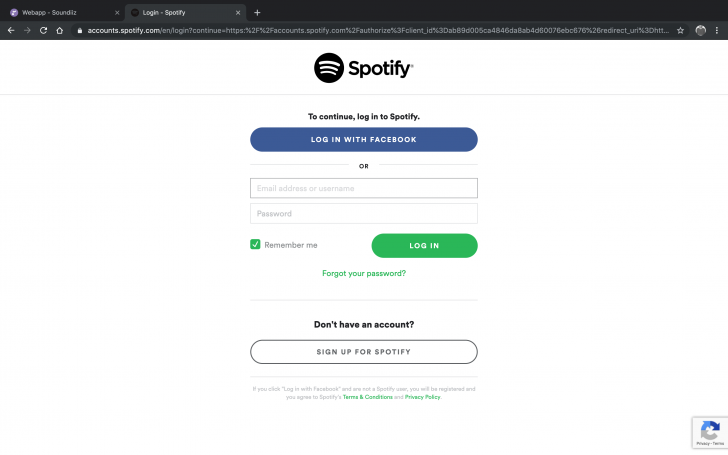728x455 pixels.
Task: Open the home page icon
Action: tap(59, 30)
